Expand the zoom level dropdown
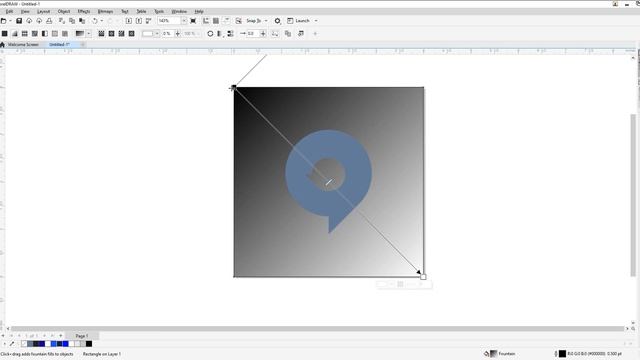This screenshot has width=640, height=360. click(x=184, y=20)
